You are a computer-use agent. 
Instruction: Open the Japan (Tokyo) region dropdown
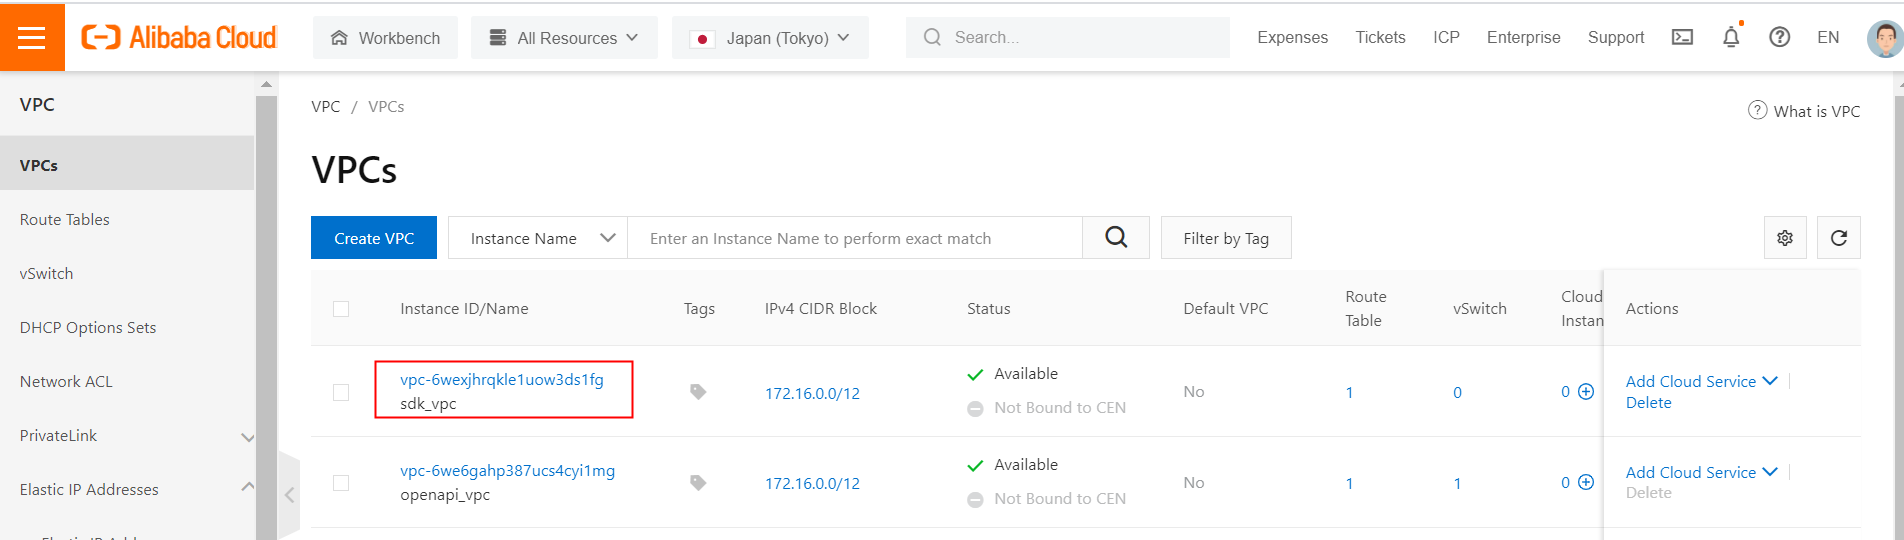[x=770, y=38]
